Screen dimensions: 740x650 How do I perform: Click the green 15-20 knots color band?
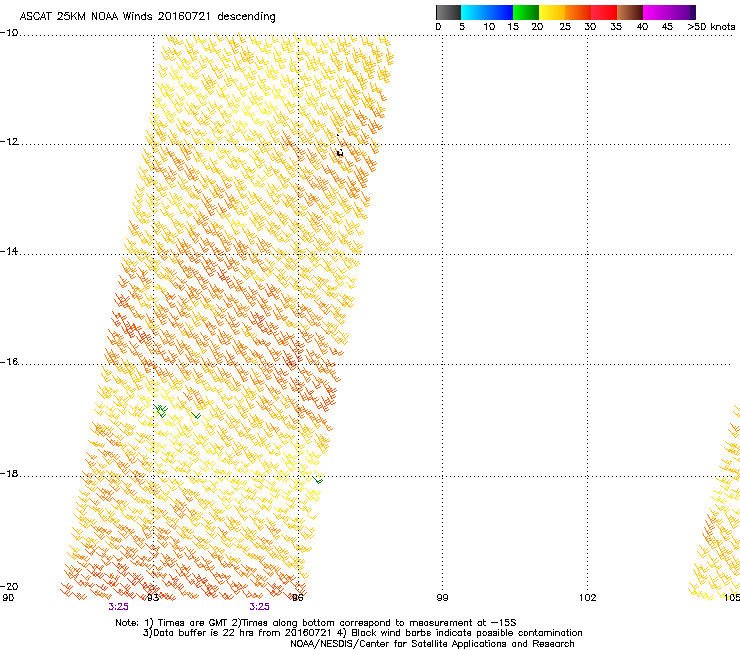(526, 12)
